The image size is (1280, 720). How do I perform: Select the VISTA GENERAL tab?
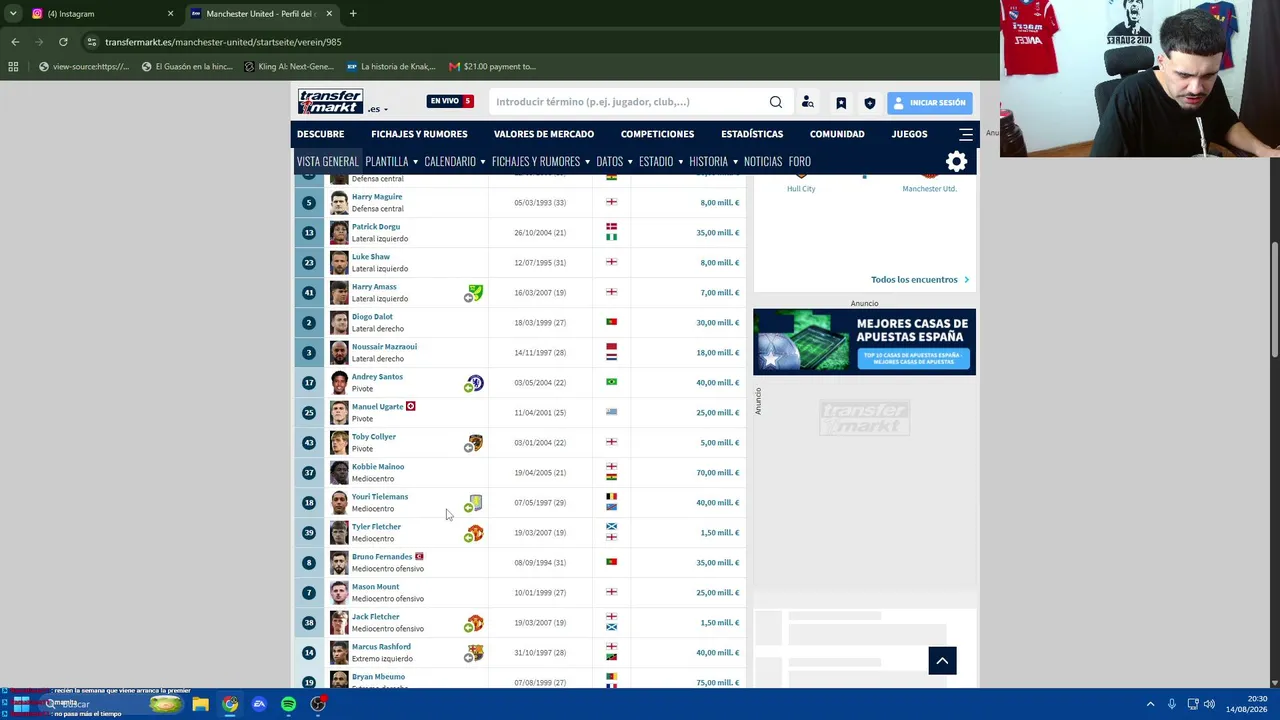[327, 162]
